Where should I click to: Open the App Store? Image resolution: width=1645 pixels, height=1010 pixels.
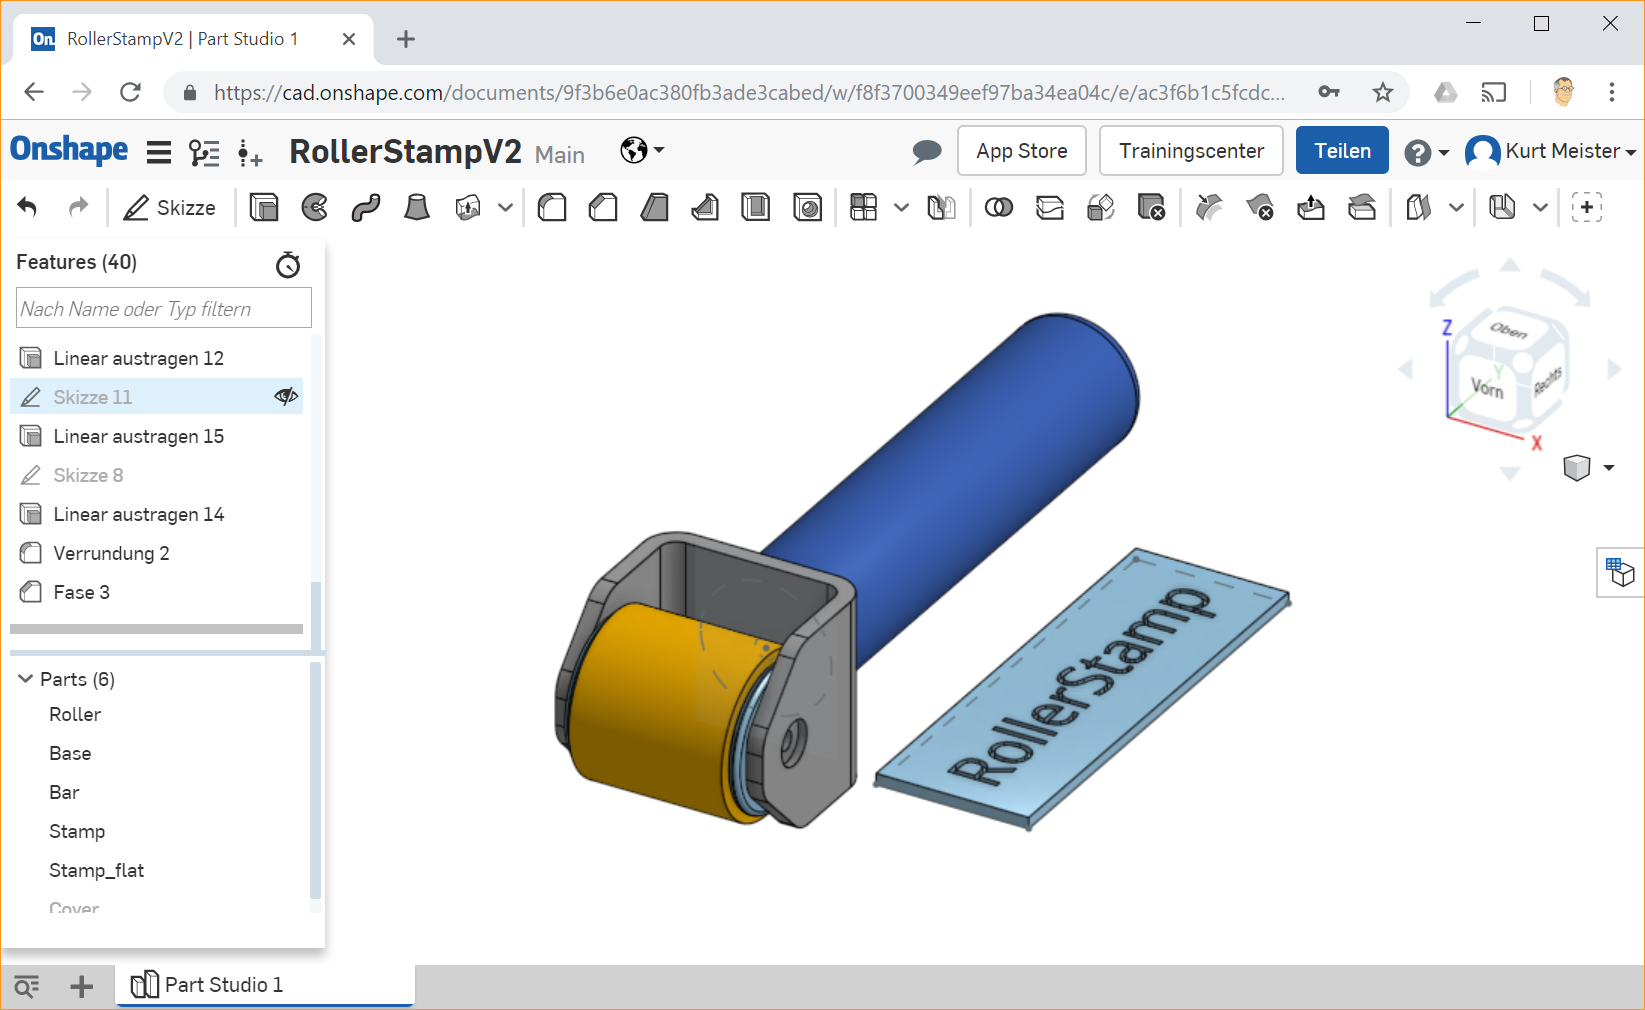[x=1022, y=151]
